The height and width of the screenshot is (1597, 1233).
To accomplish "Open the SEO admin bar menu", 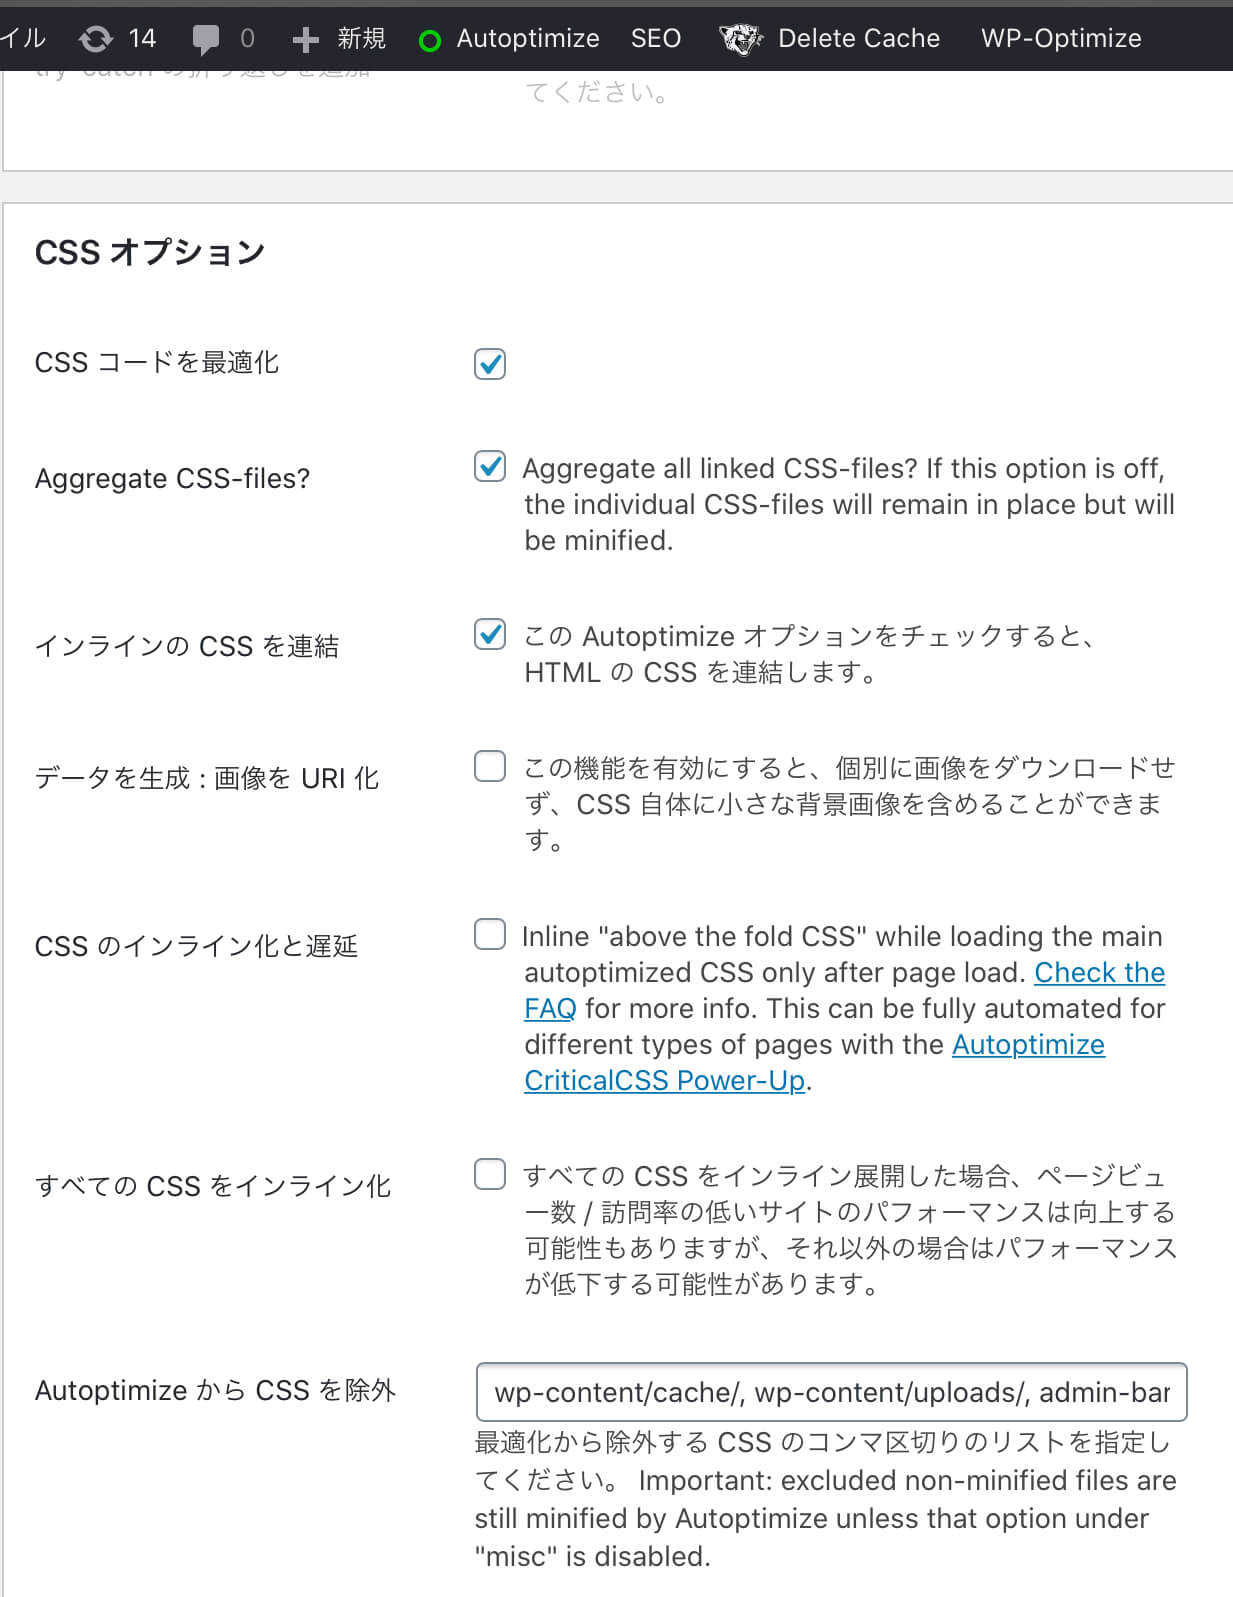I will tap(656, 38).
